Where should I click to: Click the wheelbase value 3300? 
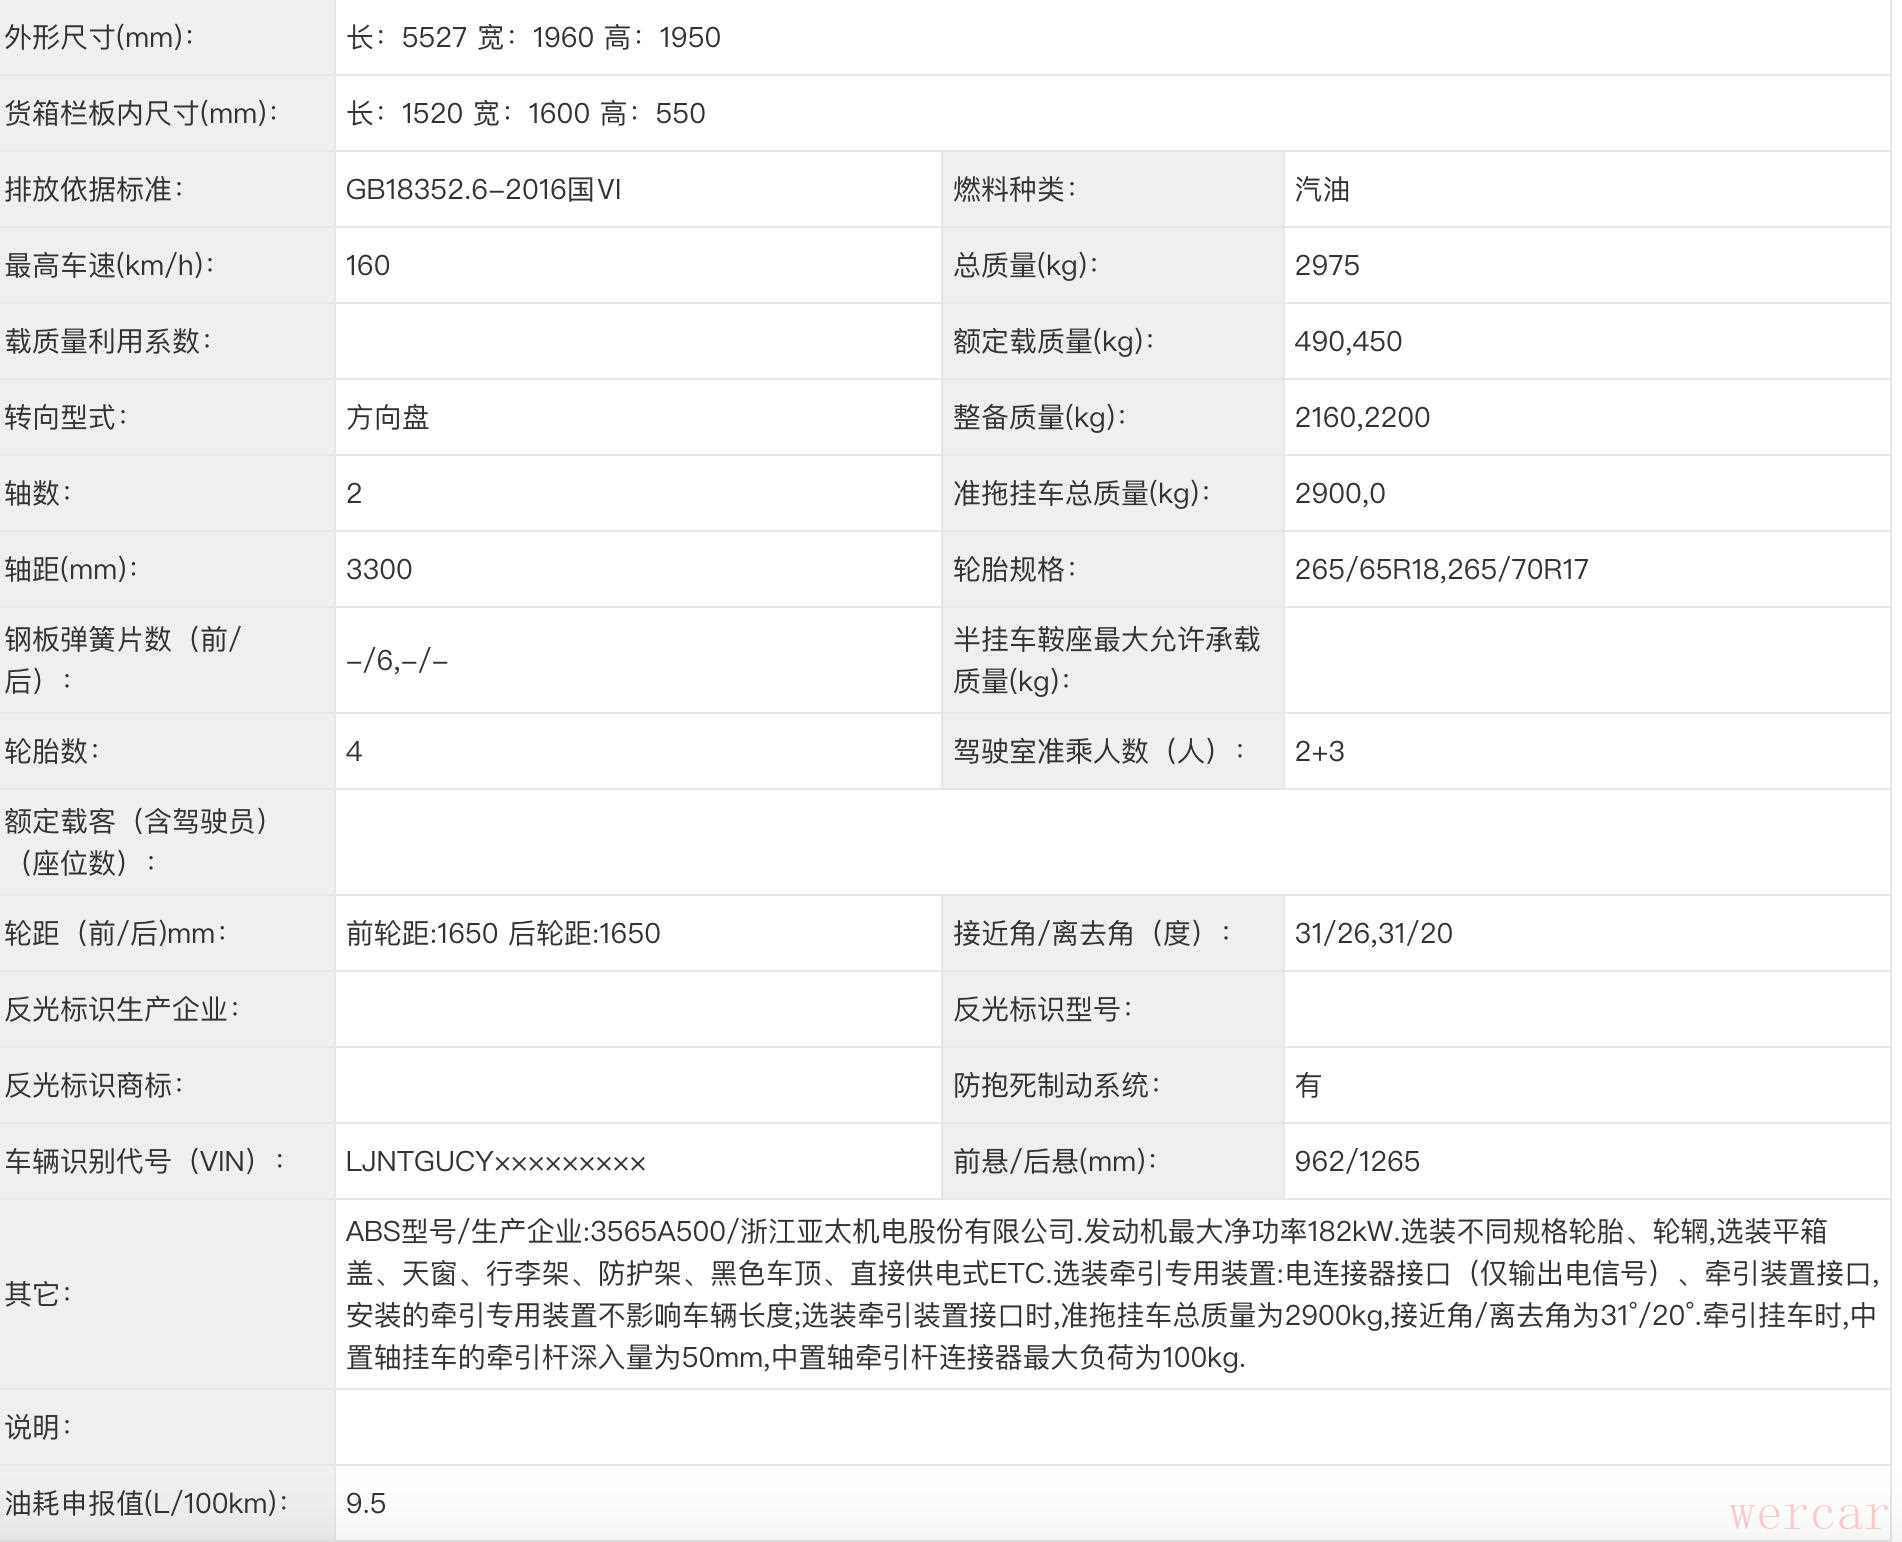378,570
